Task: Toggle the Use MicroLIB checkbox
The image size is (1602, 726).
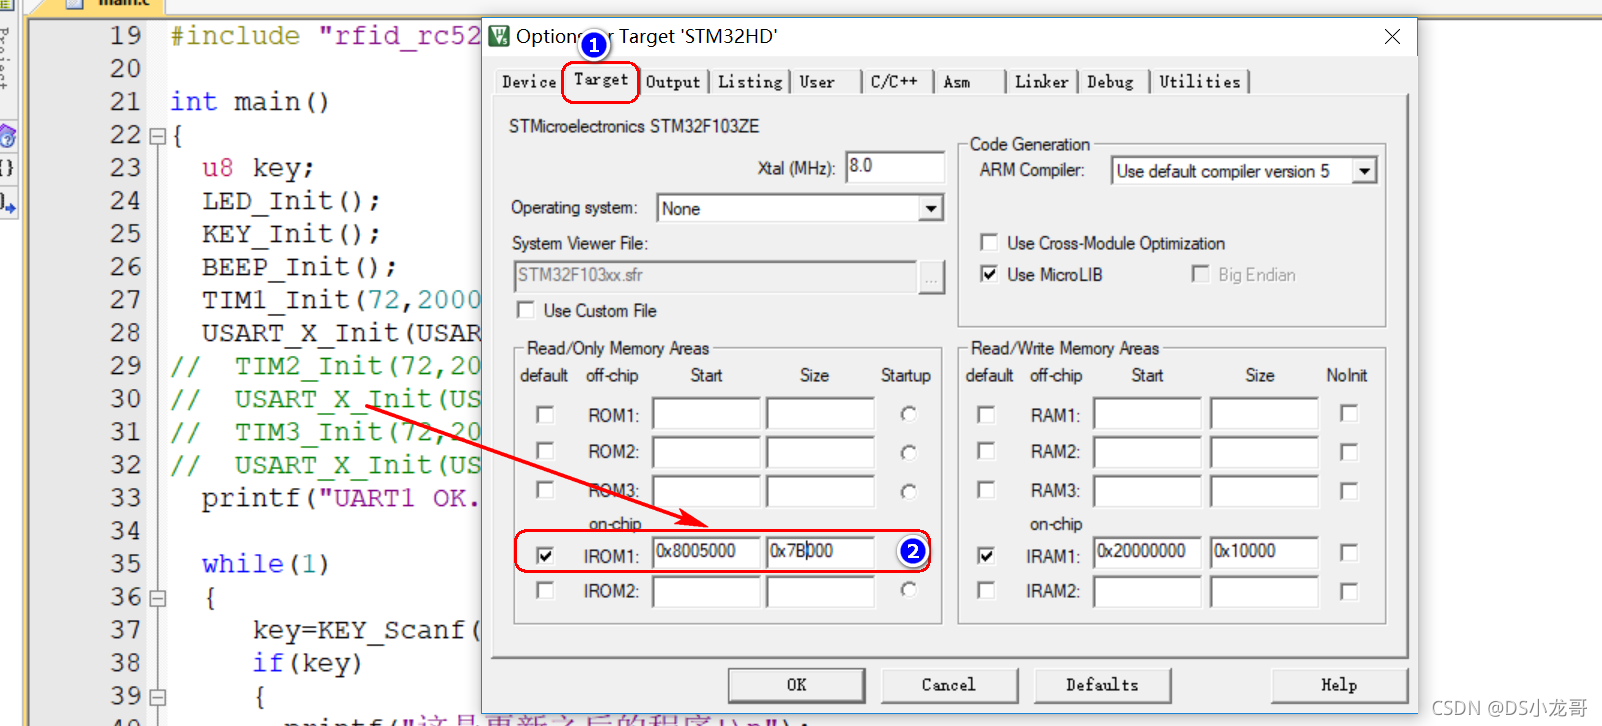Action: [x=989, y=274]
